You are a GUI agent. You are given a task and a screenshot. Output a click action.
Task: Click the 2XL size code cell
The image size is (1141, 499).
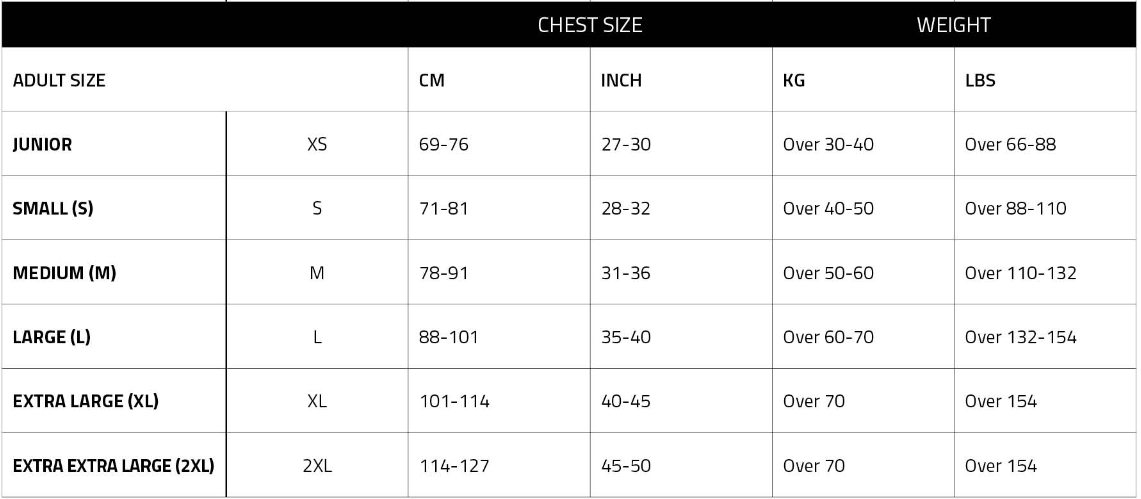tap(317, 466)
